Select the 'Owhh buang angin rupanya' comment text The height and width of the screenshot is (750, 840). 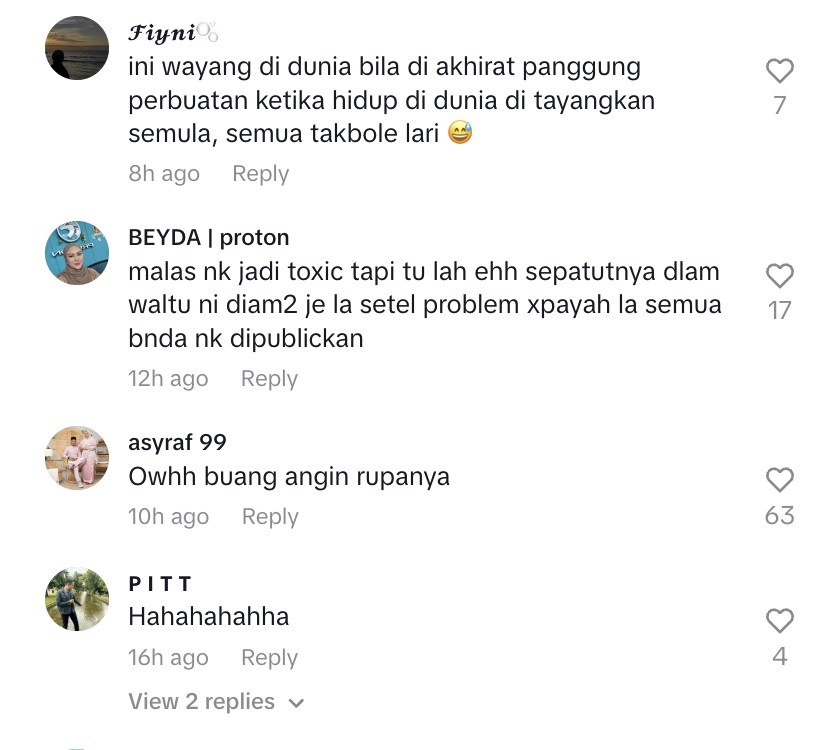289,476
